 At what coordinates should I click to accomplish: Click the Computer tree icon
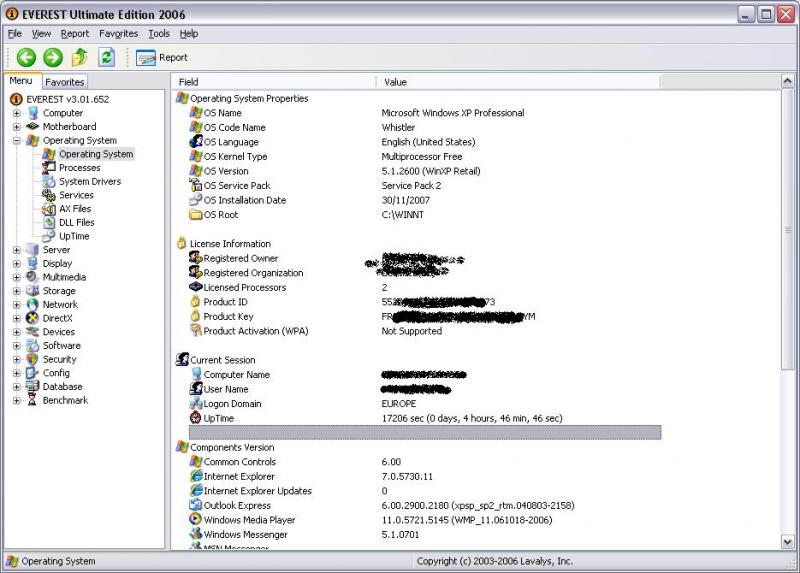point(33,113)
